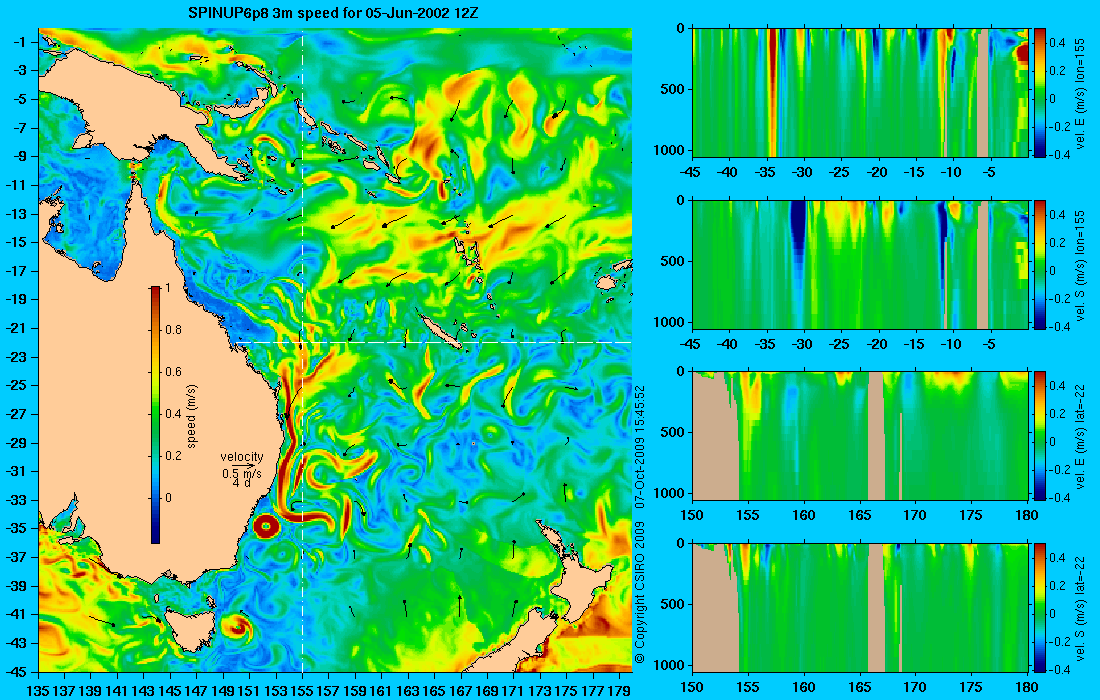Click the New Caledonia island on the map

[440, 332]
